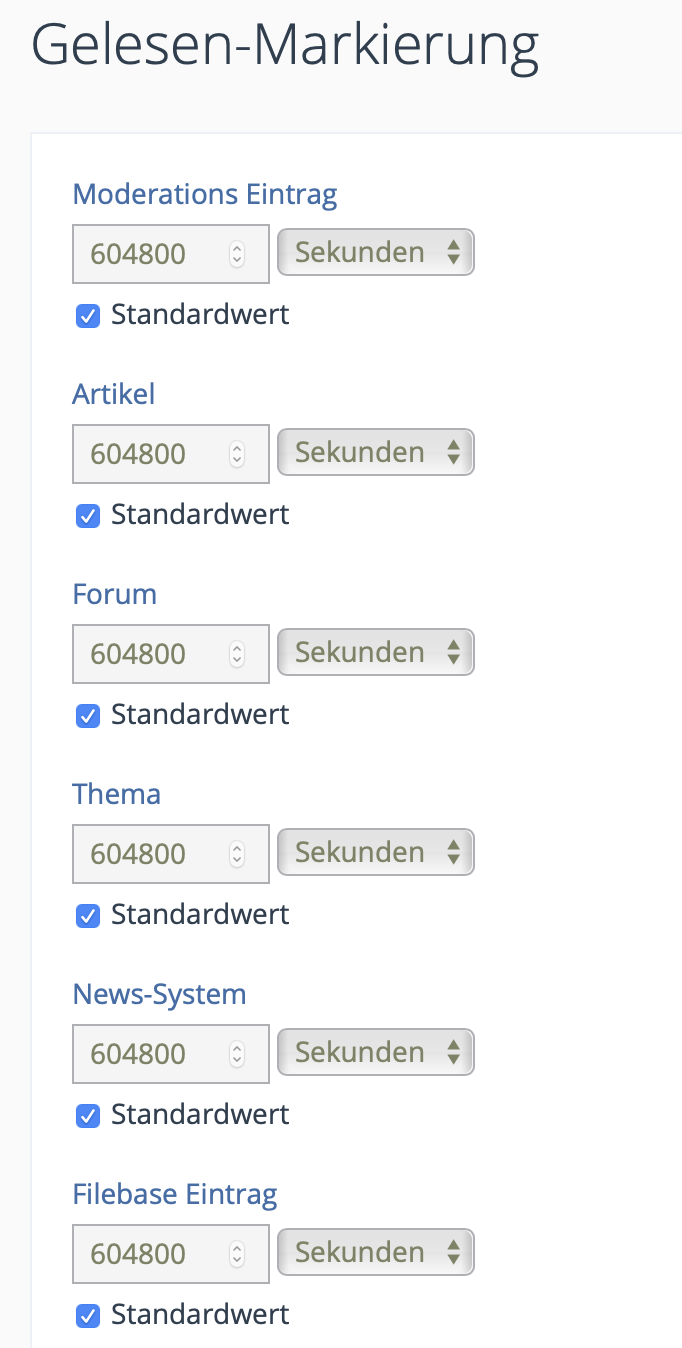Click the Moderations Eintrag number field

[x=150, y=254]
